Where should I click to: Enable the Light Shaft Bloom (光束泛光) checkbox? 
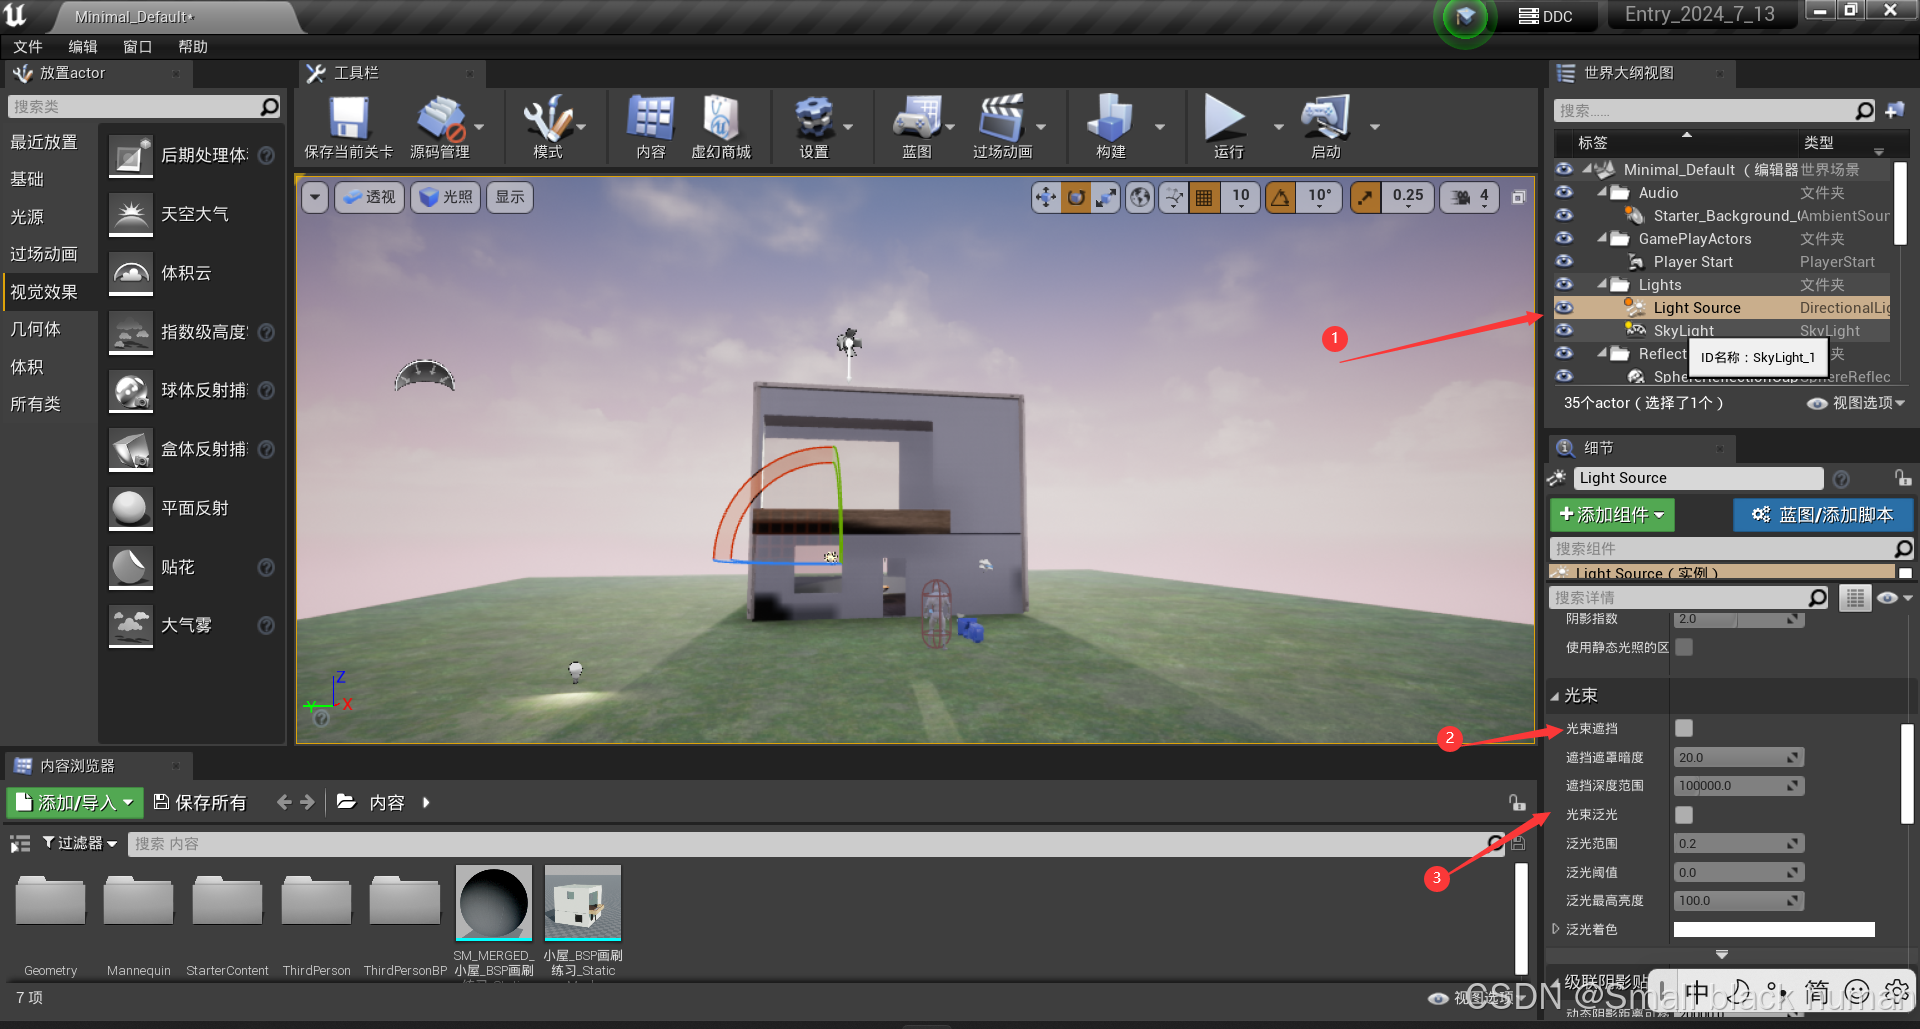1684,815
